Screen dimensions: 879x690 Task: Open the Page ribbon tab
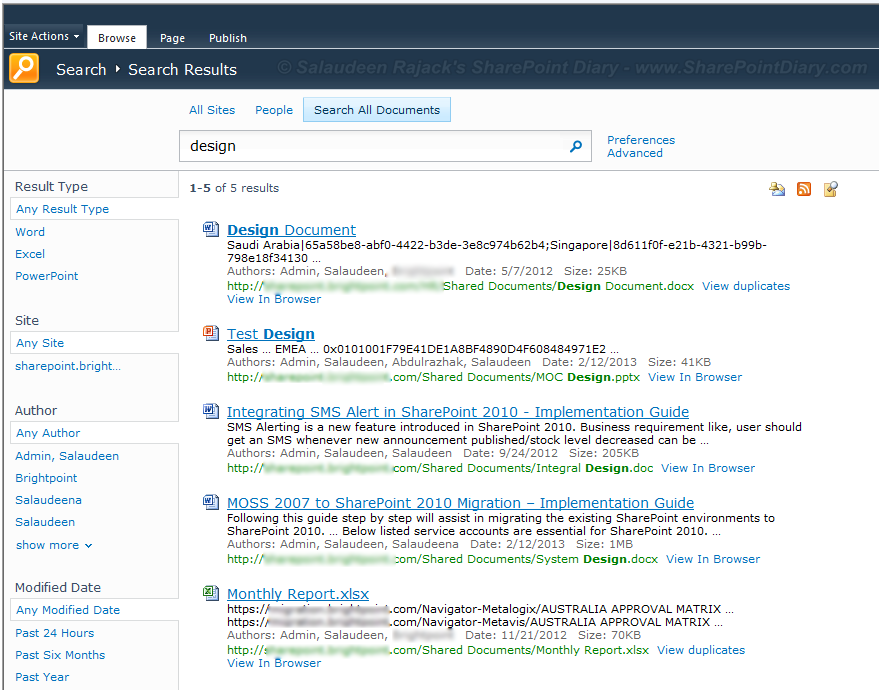(172, 38)
